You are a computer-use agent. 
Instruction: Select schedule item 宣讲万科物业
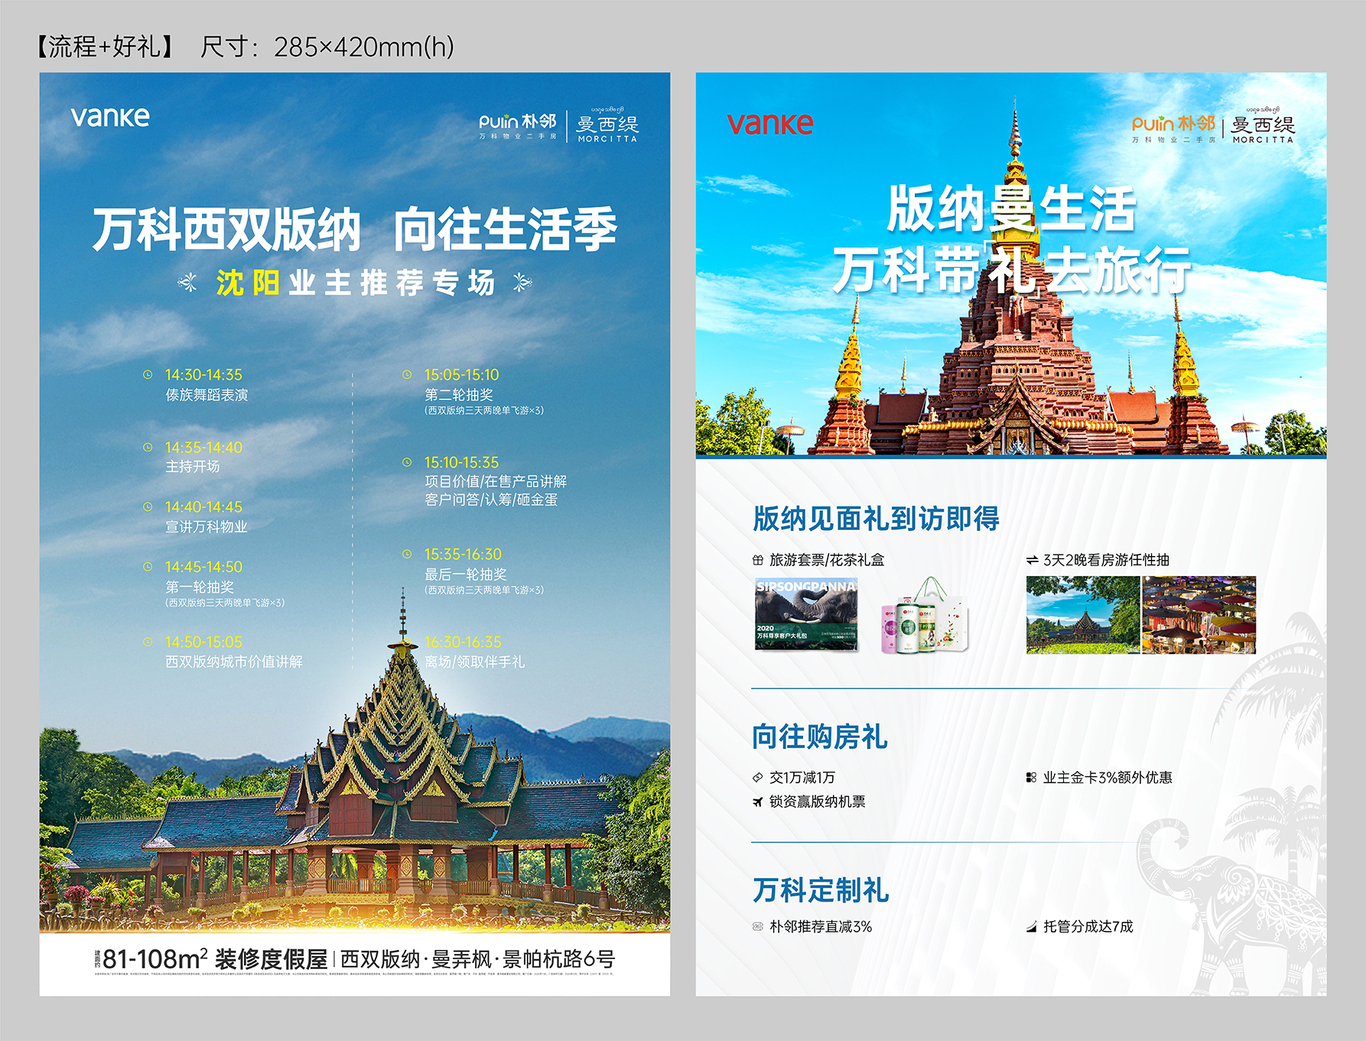(207, 527)
